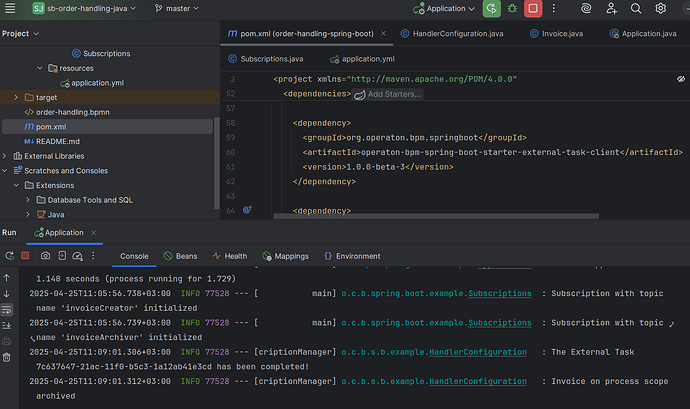Switch to Subscriptions.java tab
This screenshot has height=409, width=690.
coord(266,59)
